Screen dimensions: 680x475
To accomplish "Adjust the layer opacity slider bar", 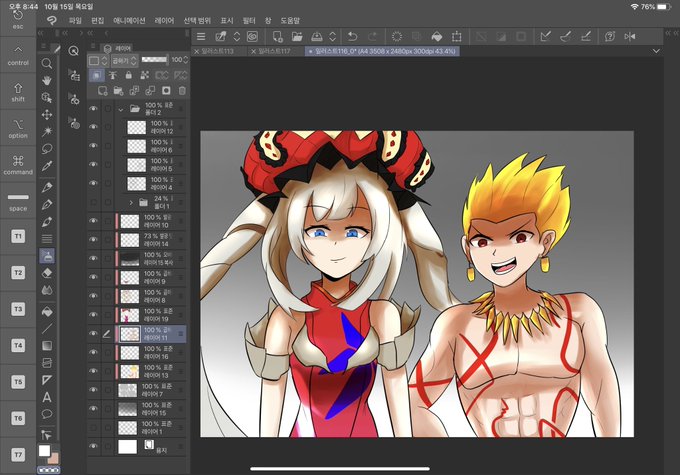I will tap(155, 59).
